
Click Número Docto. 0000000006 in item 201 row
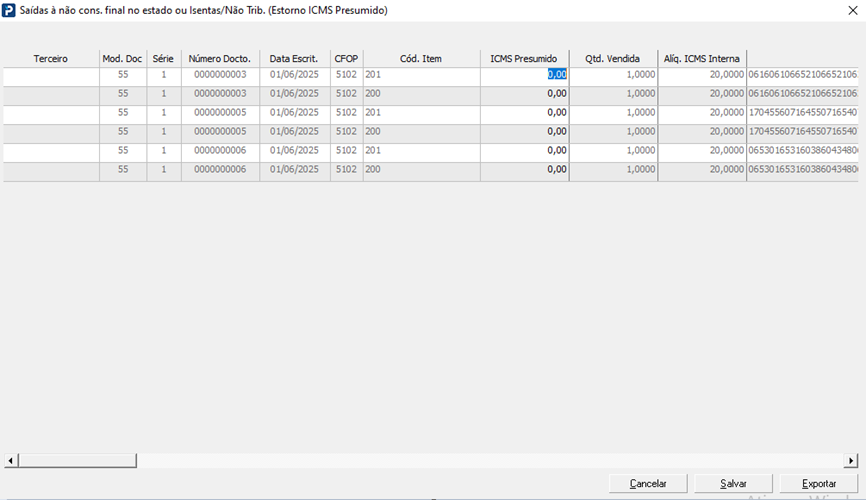(x=220, y=150)
